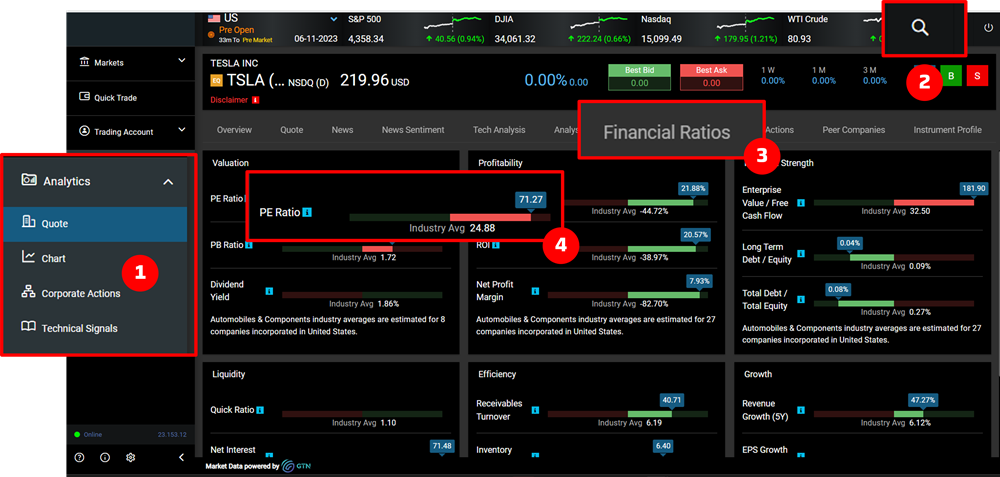
Task: Switch to the News tab
Action: coord(342,129)
